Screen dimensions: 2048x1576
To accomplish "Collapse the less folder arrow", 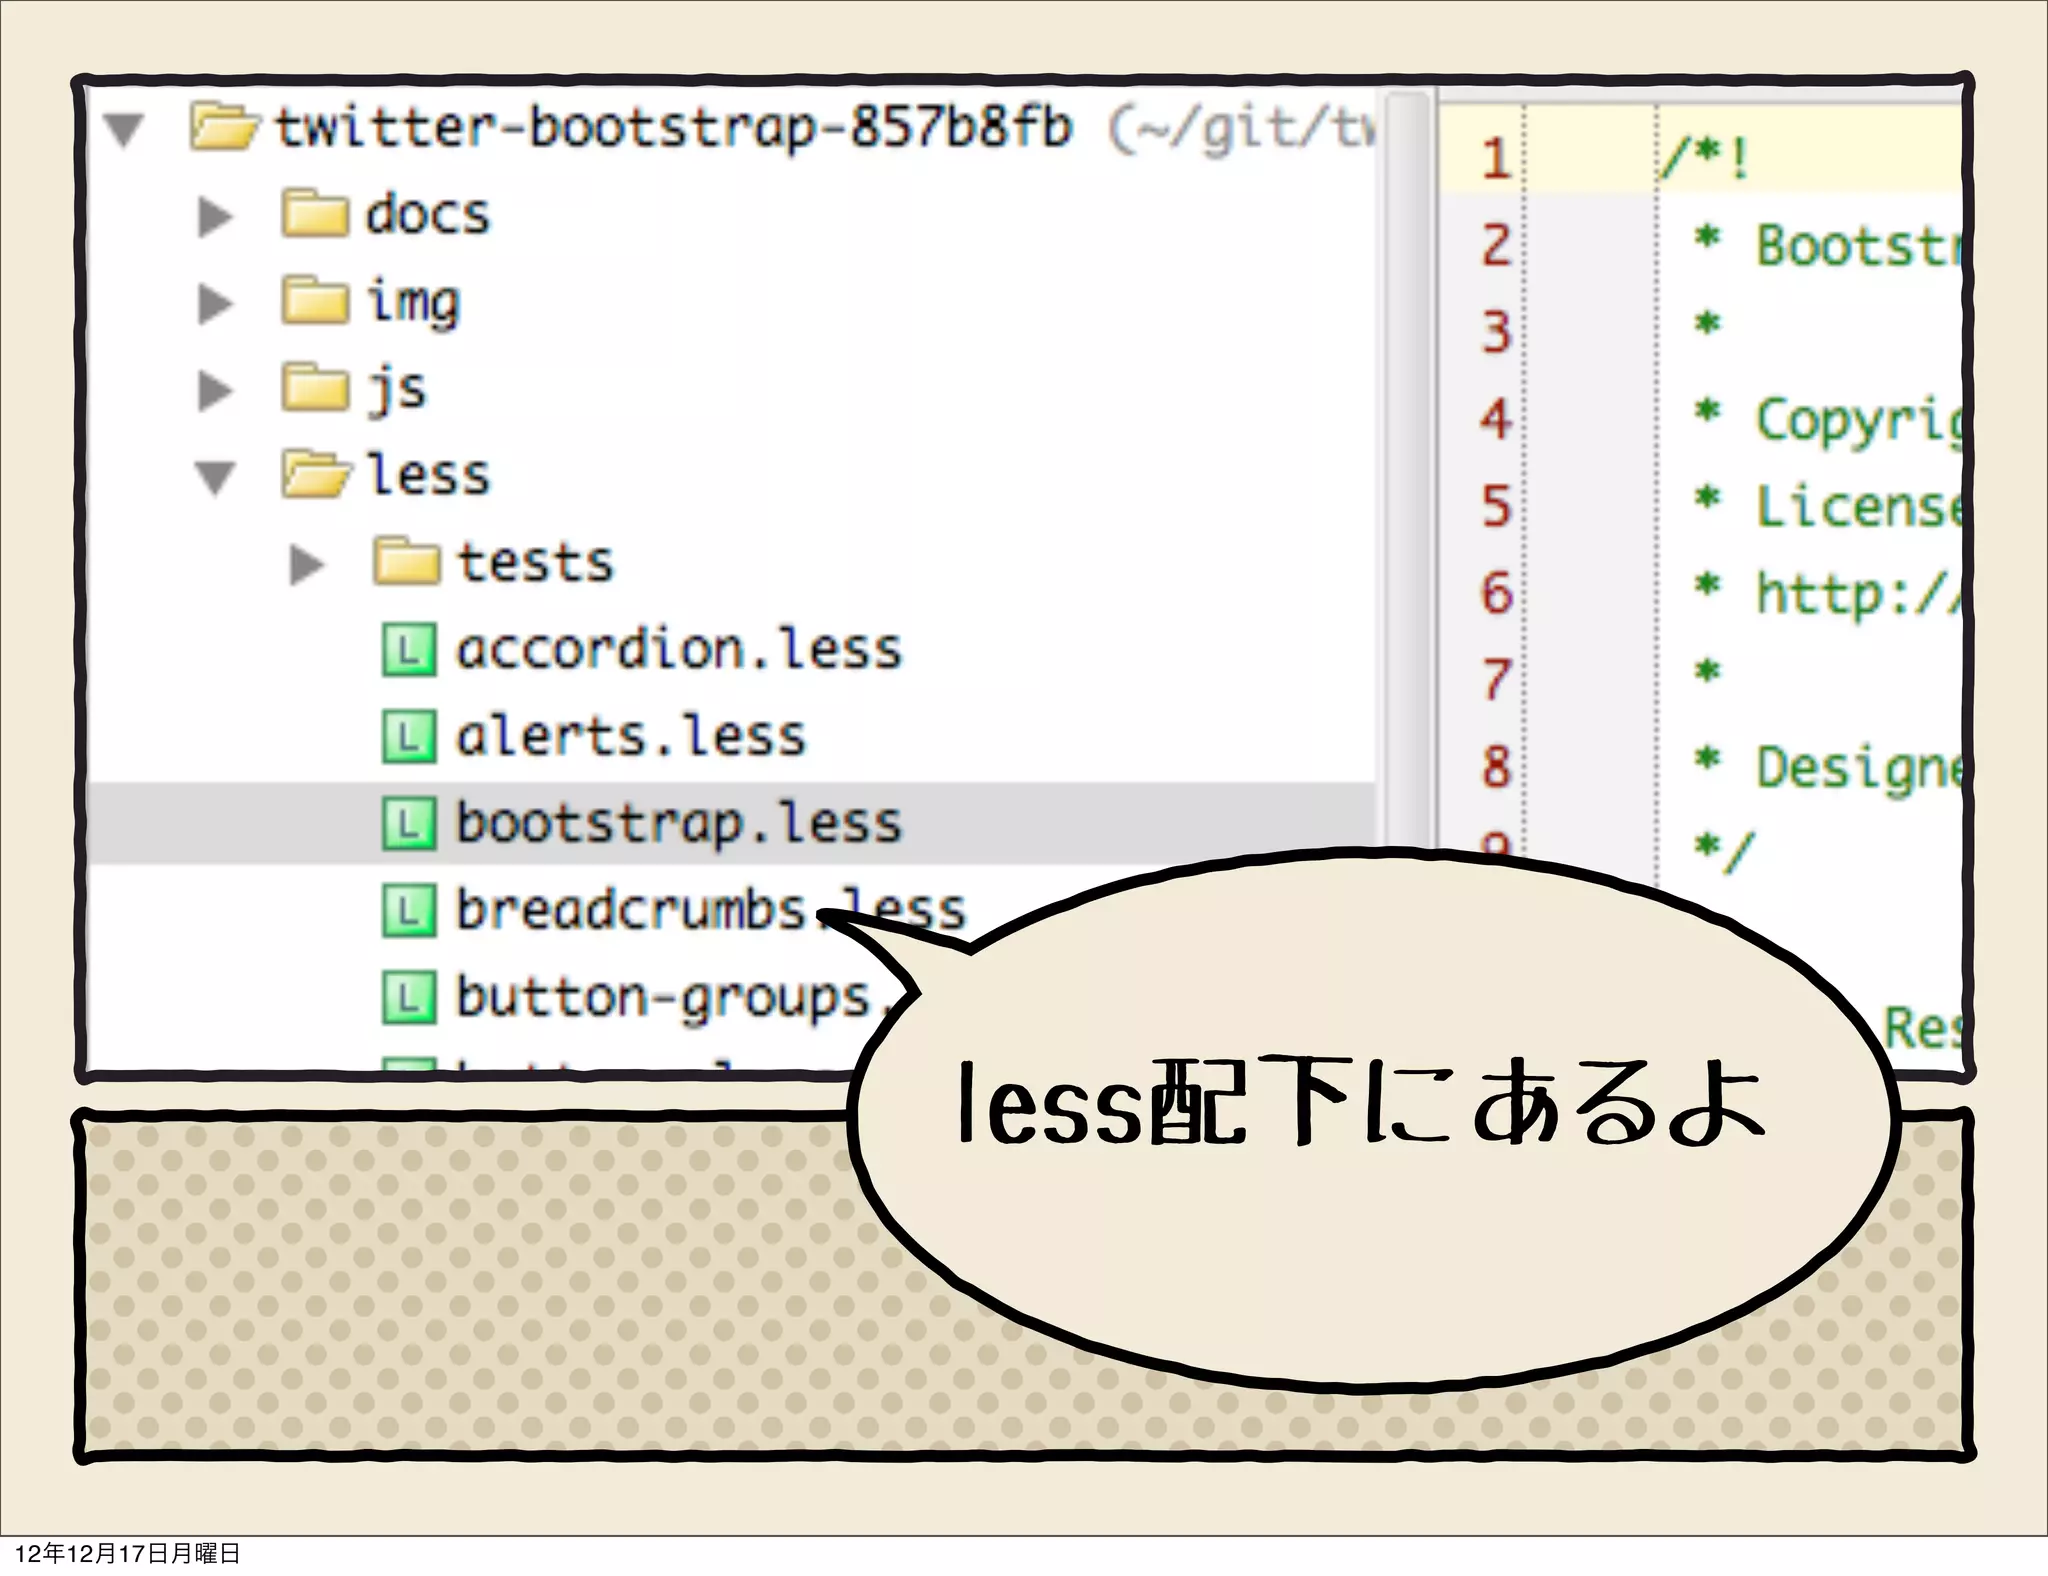I will click(215, 477).
